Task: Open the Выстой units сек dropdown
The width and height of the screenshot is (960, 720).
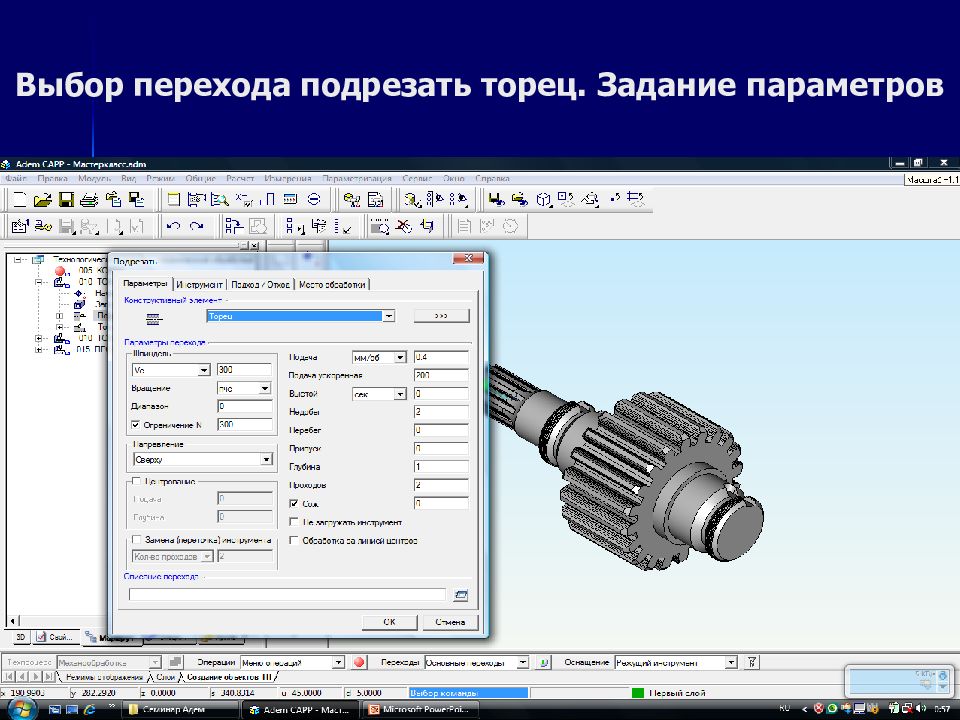Action: coord(400,394)
